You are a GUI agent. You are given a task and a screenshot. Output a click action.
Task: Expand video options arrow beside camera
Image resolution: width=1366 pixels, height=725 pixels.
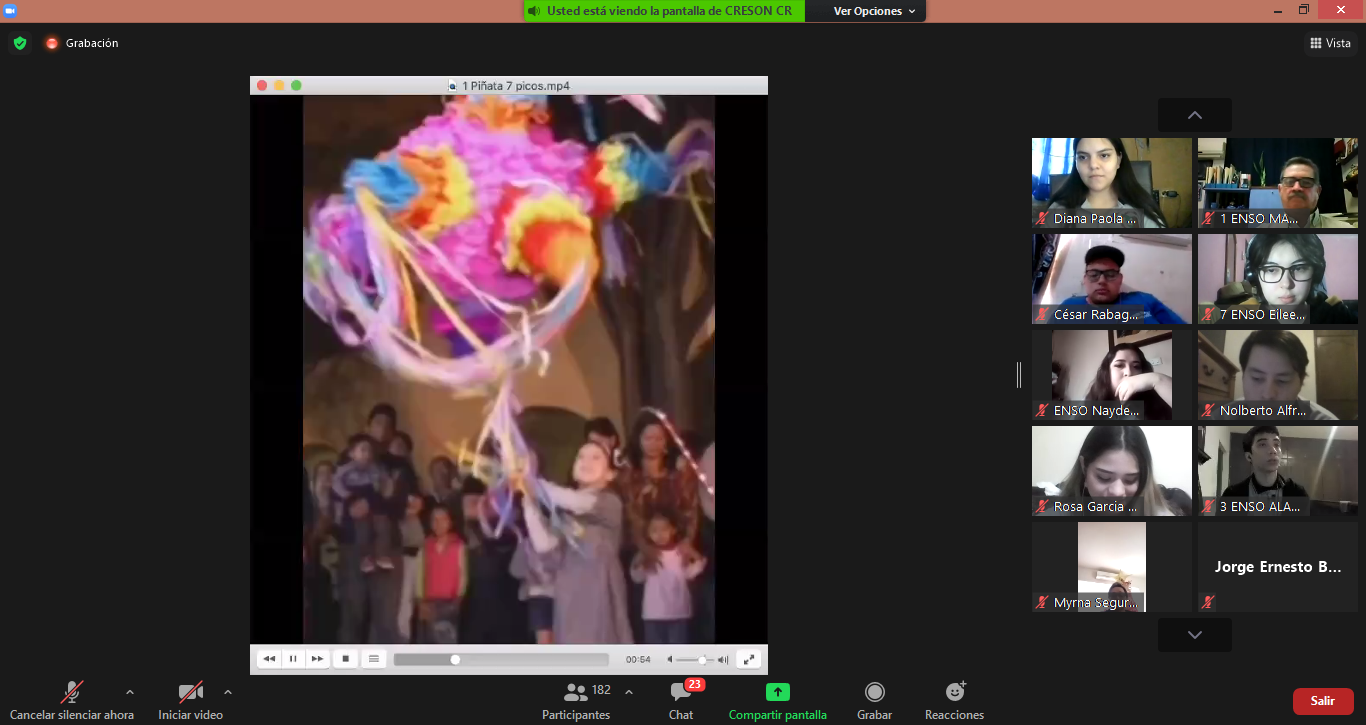click(227, 692)
